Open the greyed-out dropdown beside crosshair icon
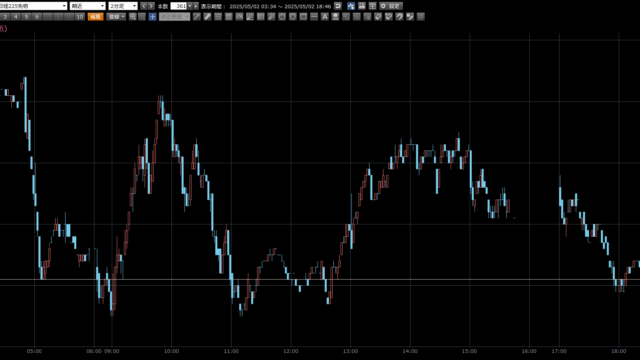This screenshot has height=360, width=640. [x=174, y=17]
